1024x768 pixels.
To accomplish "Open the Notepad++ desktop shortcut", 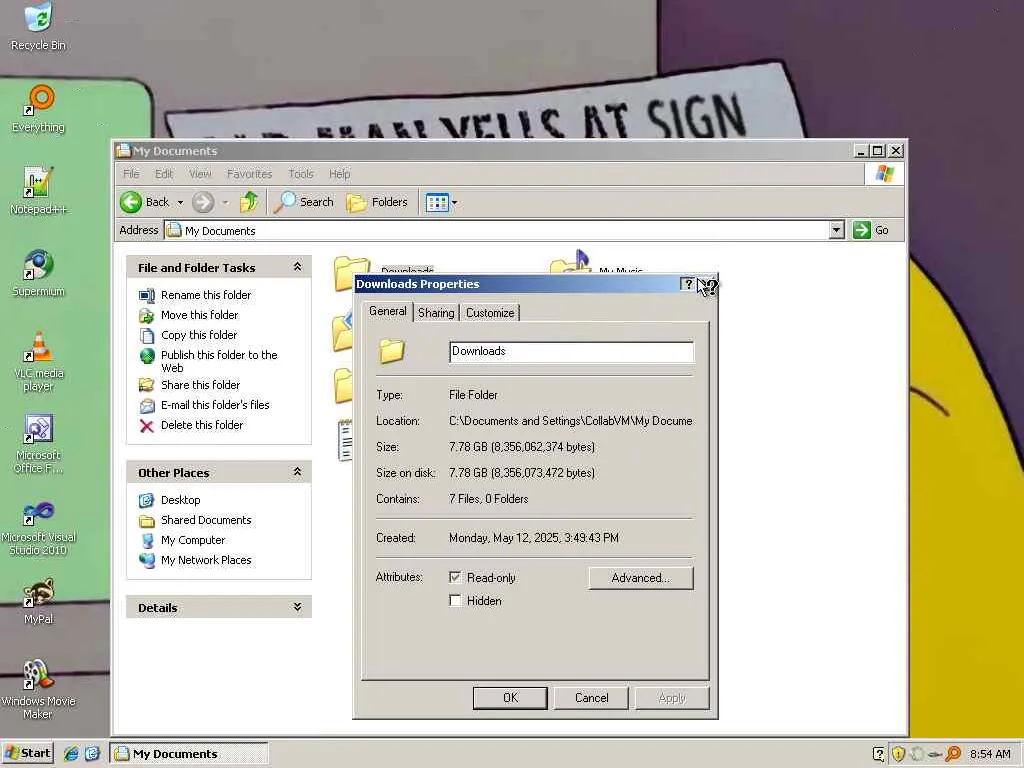I will pyautogui.click(x=38, y=191).
